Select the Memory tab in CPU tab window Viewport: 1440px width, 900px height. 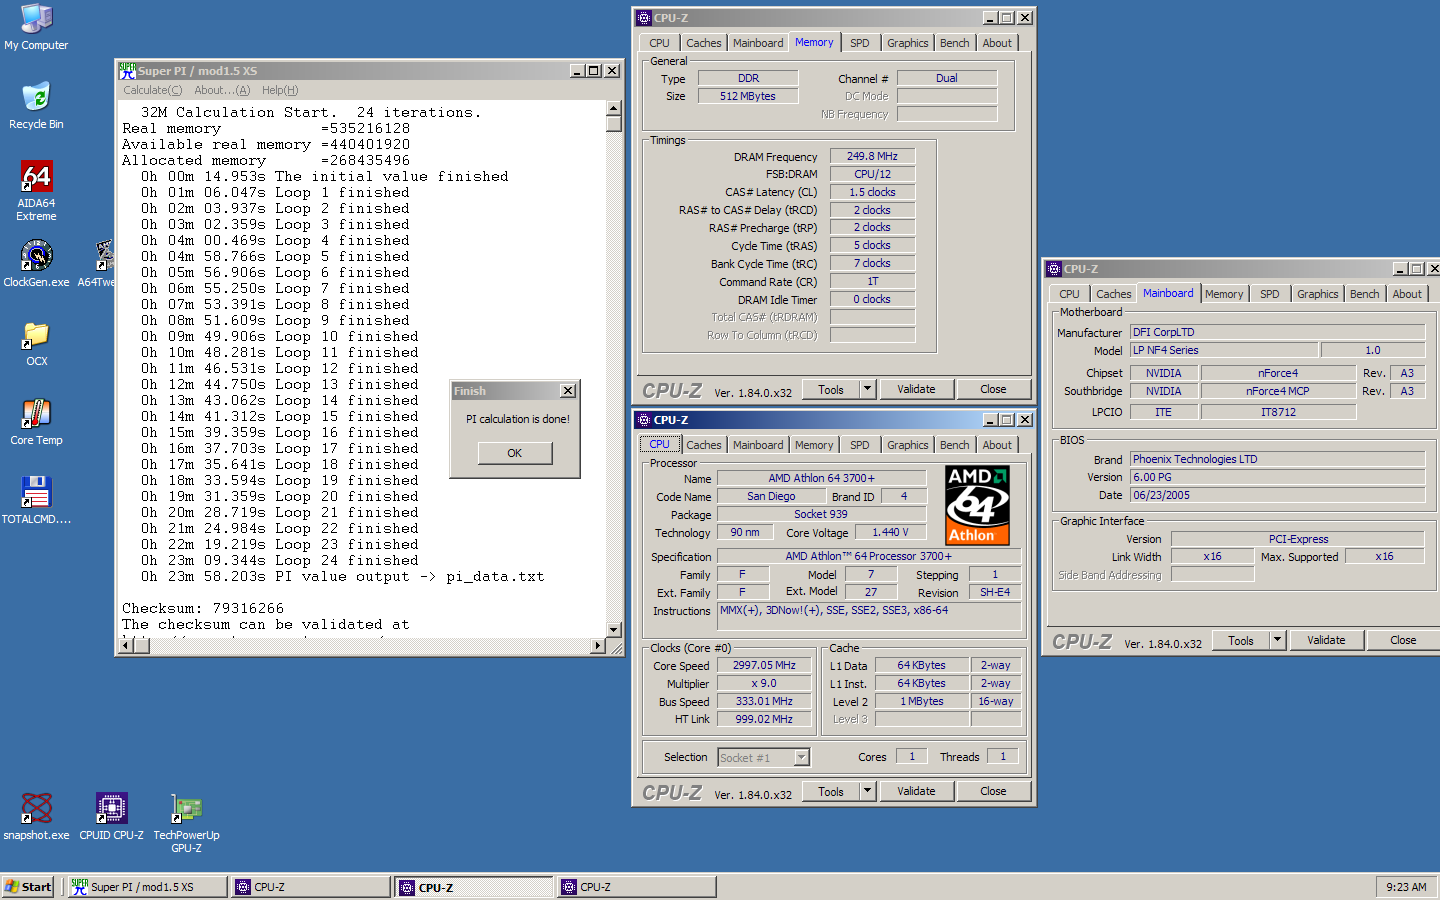[x=814, y=445]
